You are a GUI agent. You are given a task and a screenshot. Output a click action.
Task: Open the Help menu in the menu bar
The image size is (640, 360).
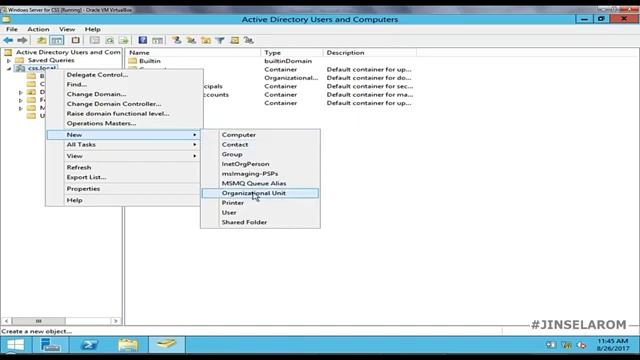93,29
